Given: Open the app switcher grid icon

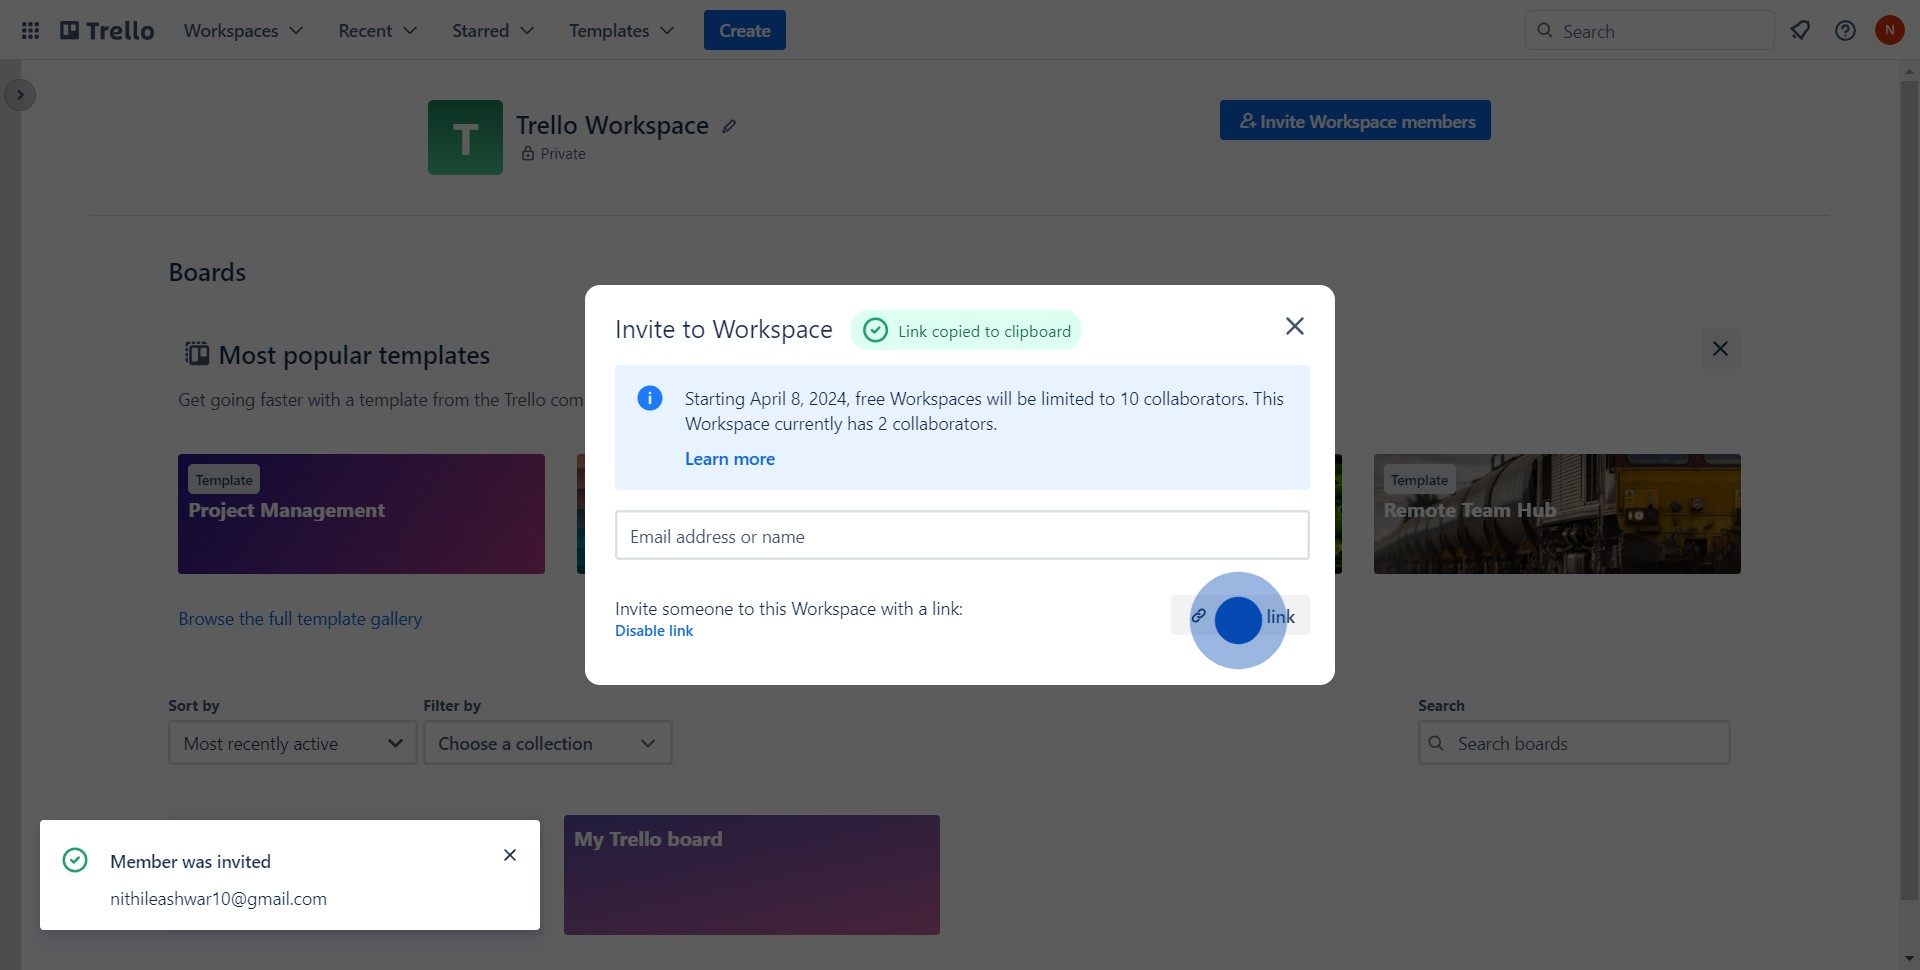Looking at the screenshot, I should tap(30, 31).
